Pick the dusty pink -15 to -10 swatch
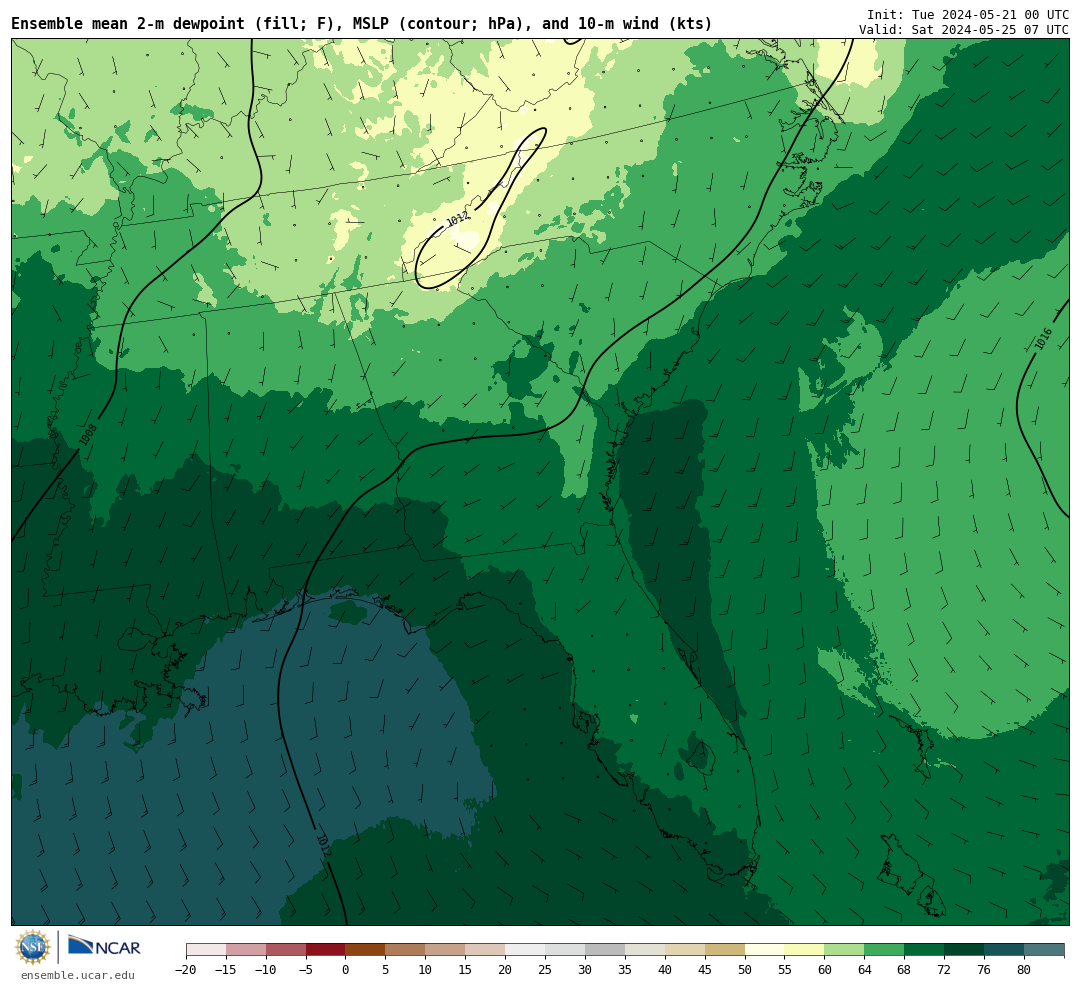 (x=246, y=950)
